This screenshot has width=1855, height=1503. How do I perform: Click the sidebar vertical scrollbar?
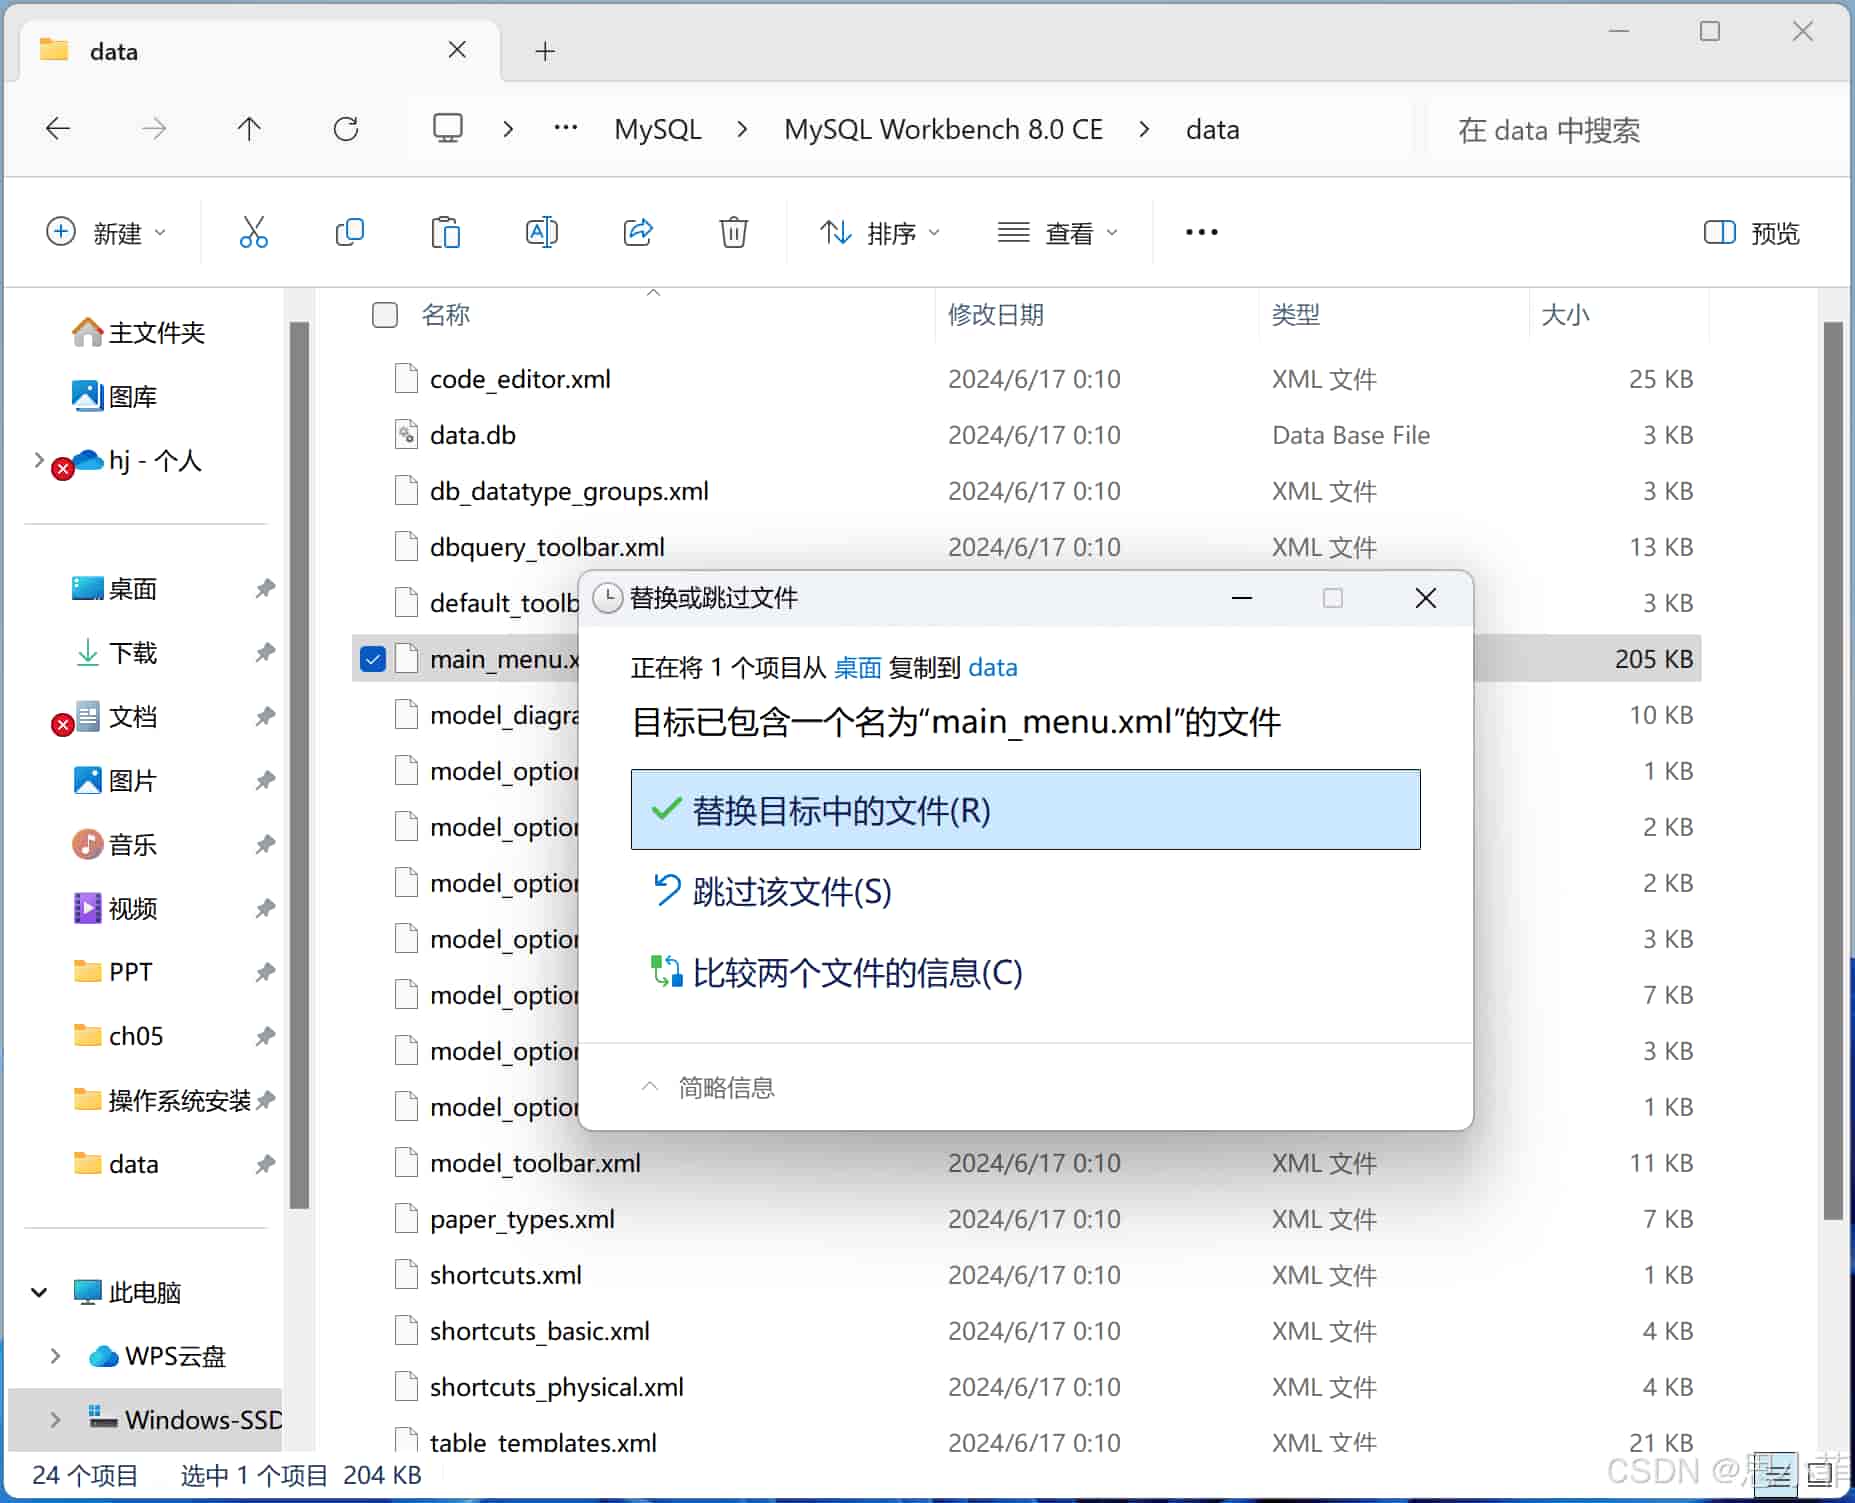(x=299, y=765)
